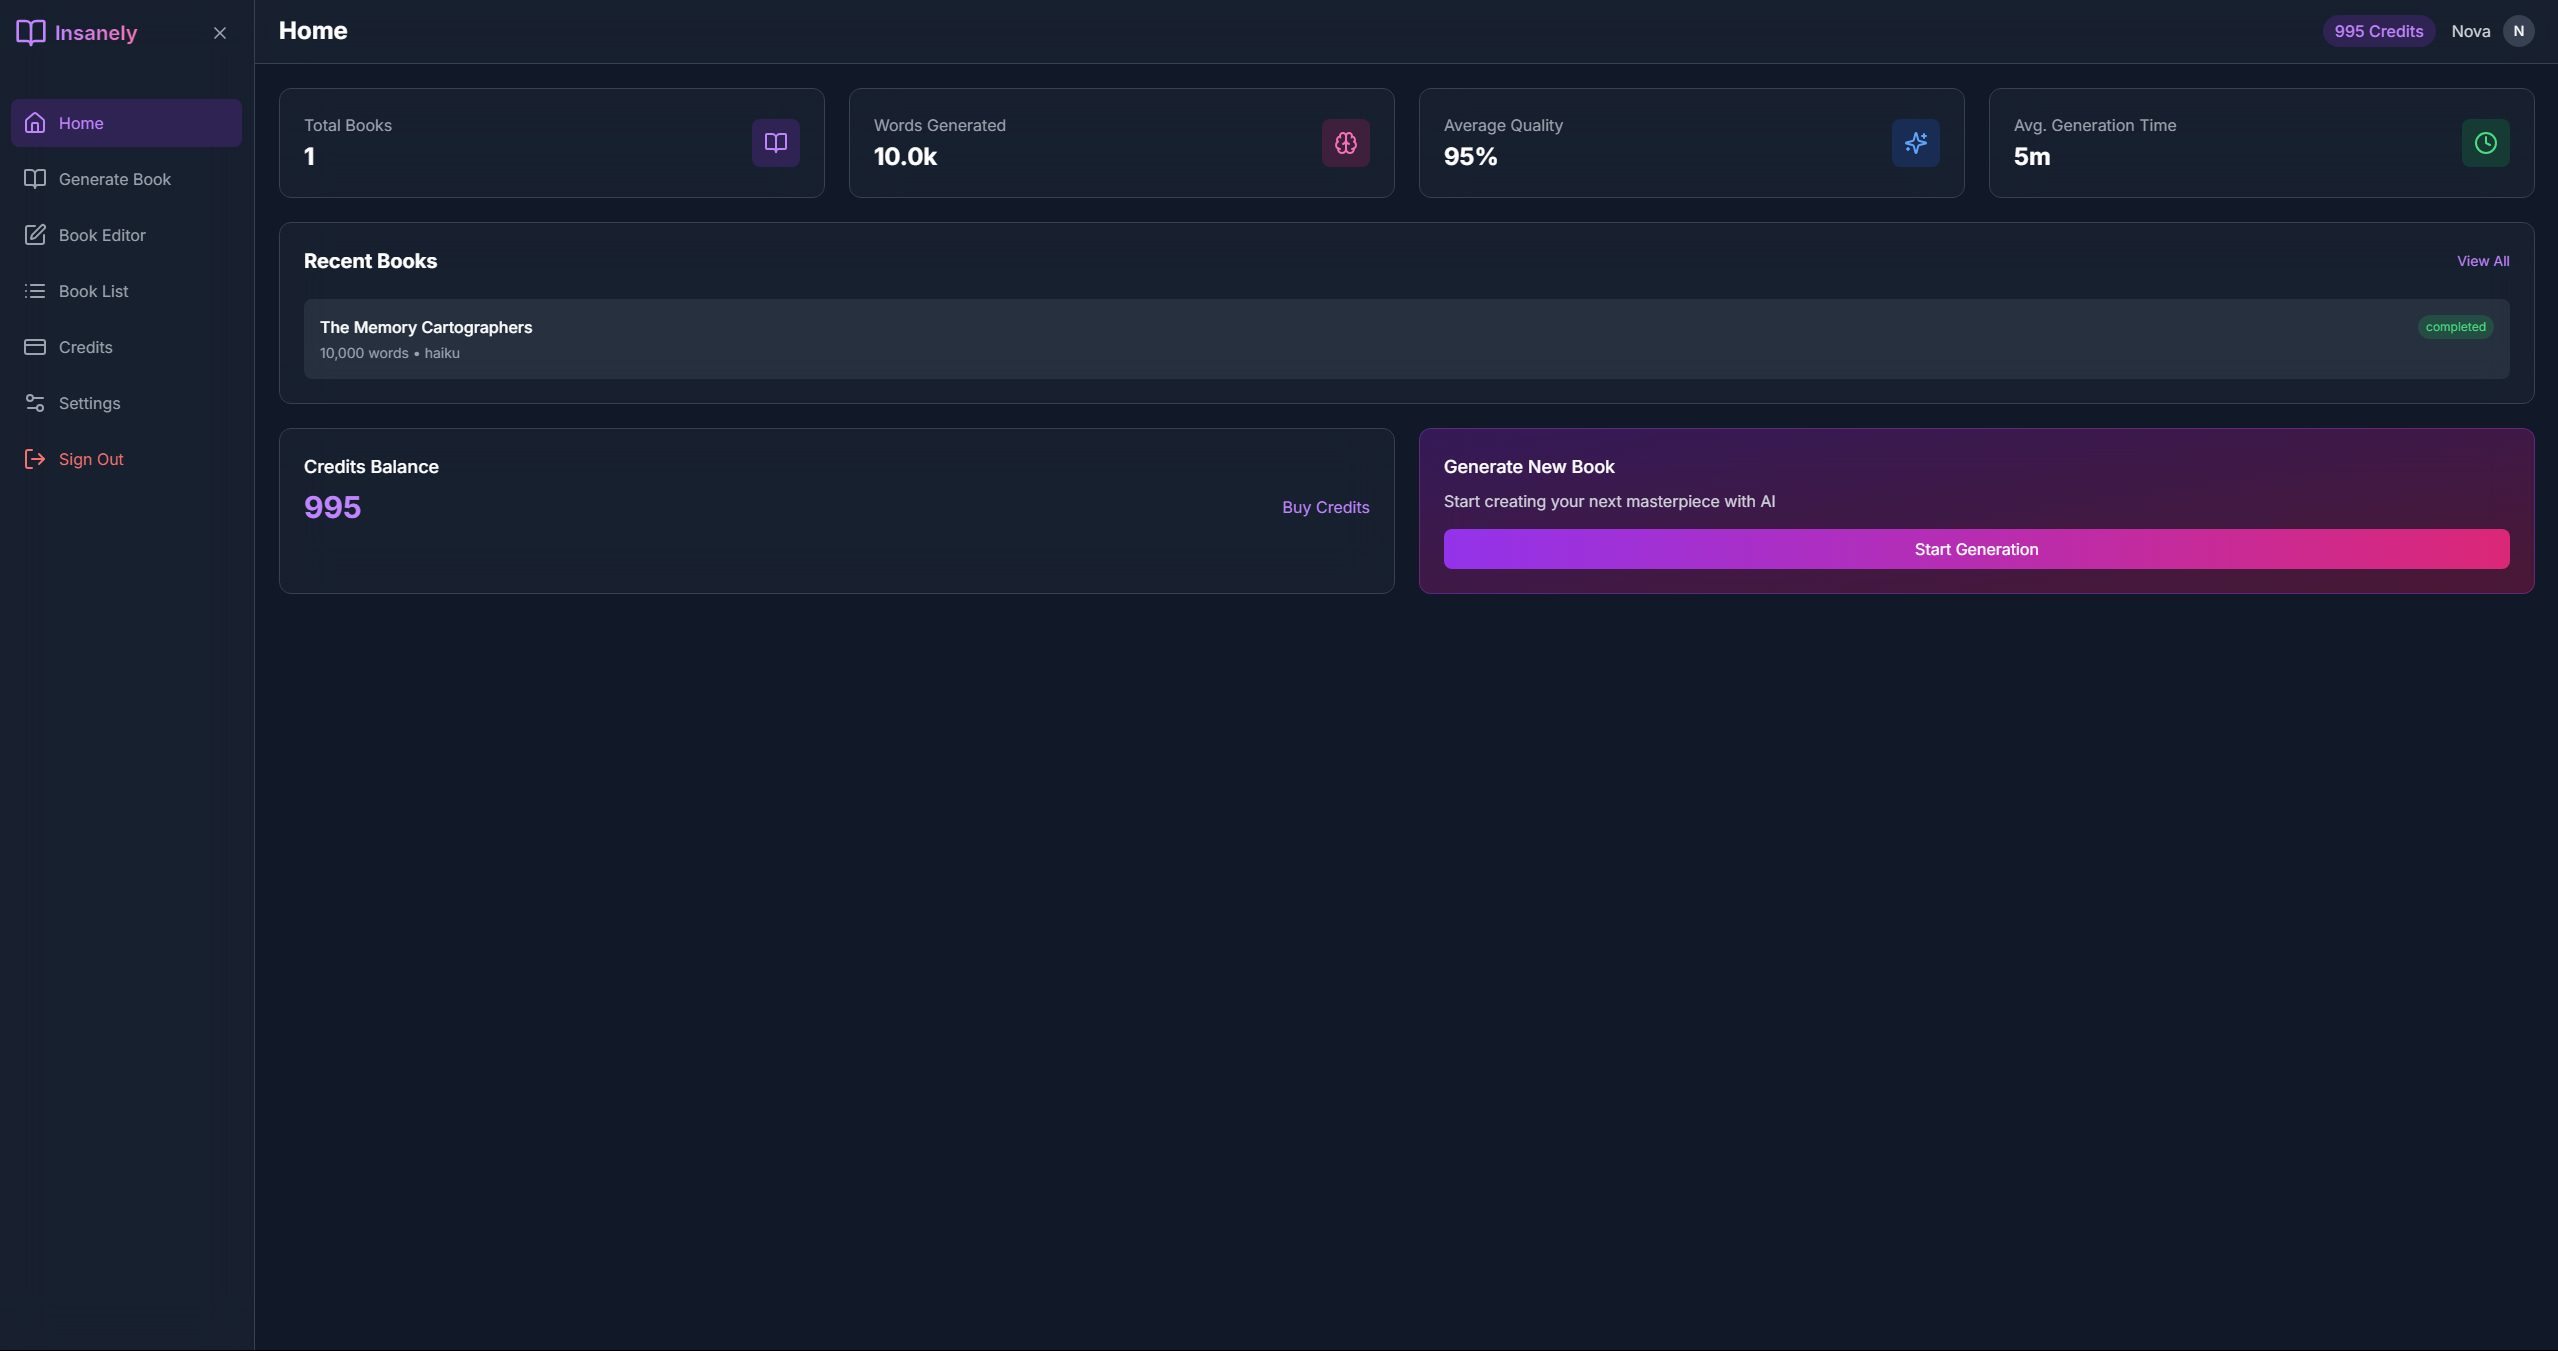Open the Generate Book menu item

point(114,179)
